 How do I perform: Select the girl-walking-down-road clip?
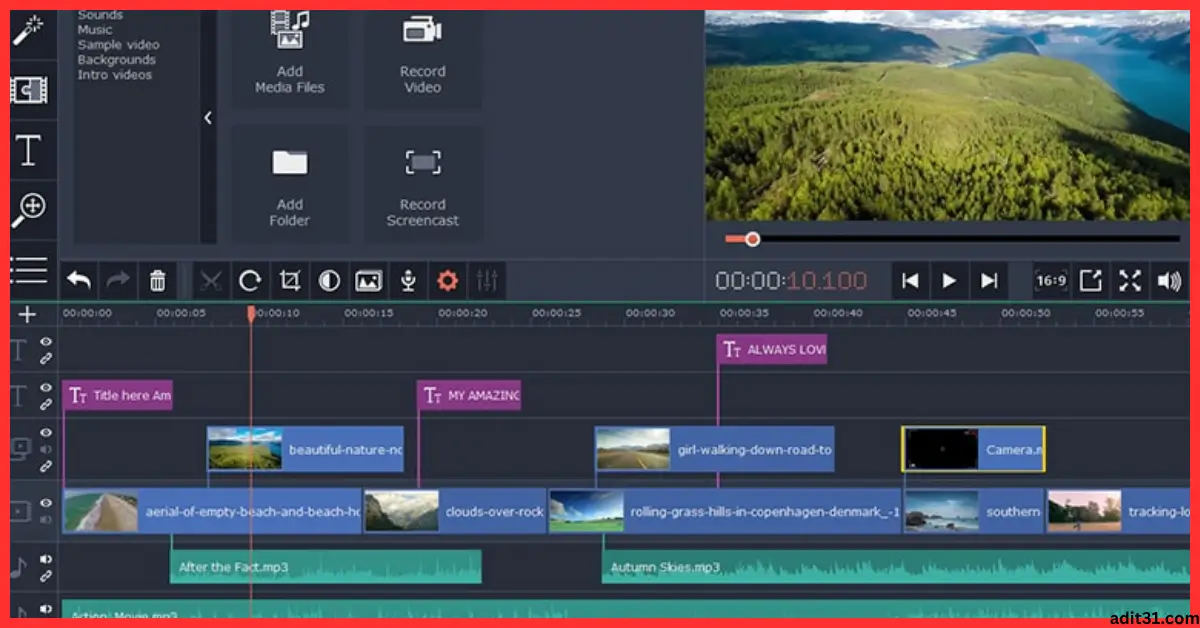coord(715,450)
